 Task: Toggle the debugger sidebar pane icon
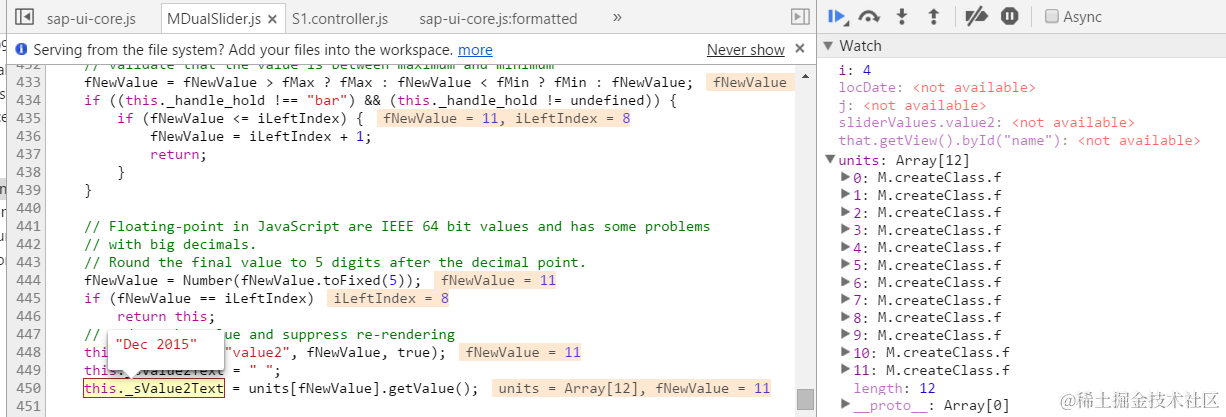799,17
